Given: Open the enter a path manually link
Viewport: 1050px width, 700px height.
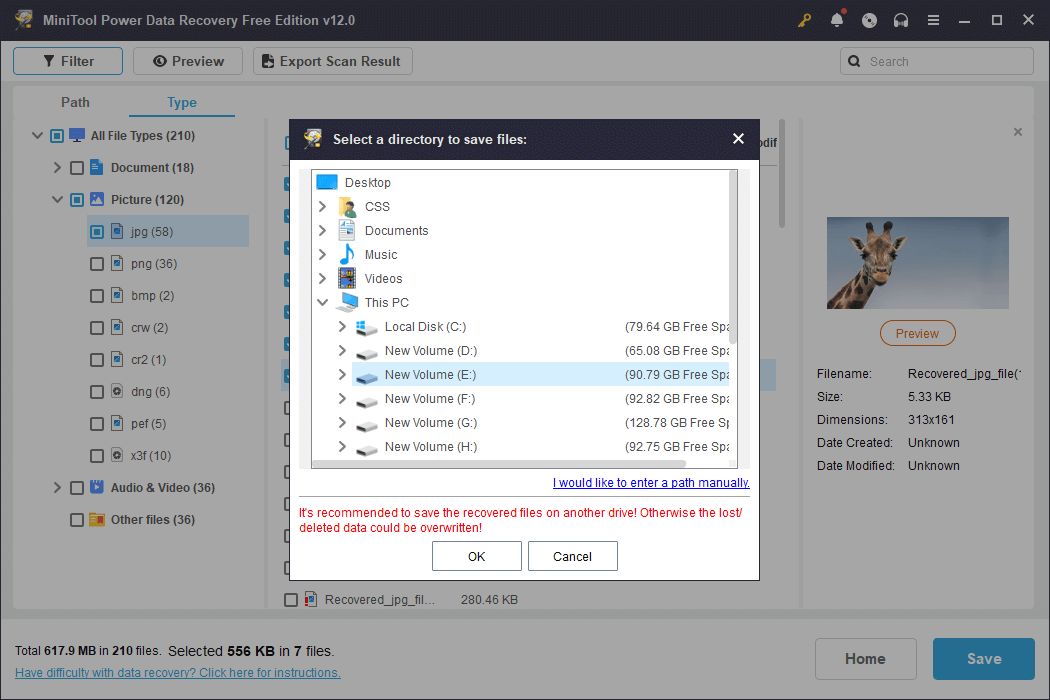Looking at the screenshot, I should point(651,482).
